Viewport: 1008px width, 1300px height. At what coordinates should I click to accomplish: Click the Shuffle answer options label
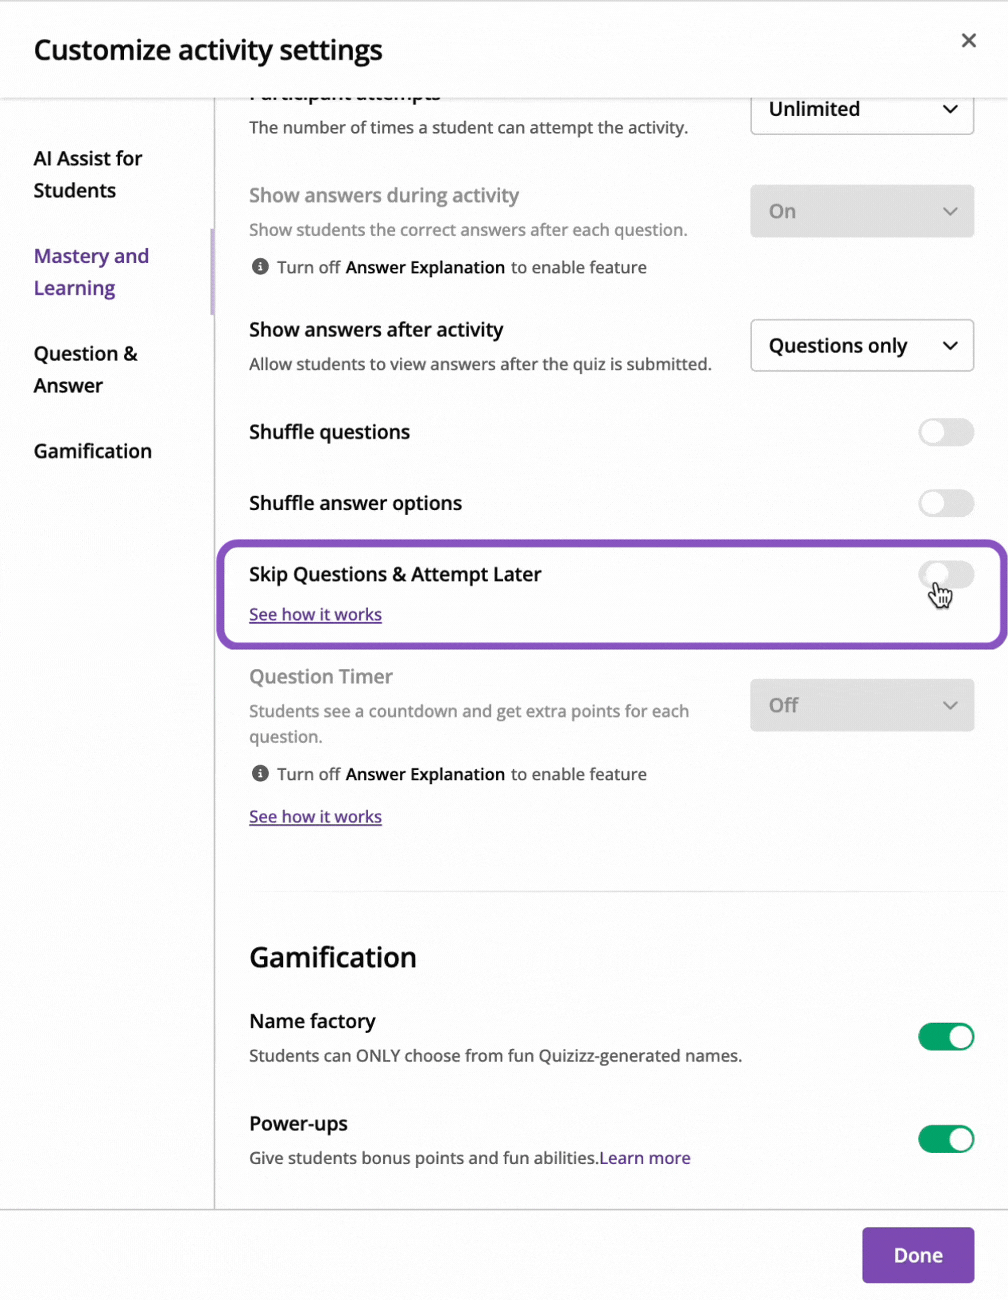click(x=355, y=503)
